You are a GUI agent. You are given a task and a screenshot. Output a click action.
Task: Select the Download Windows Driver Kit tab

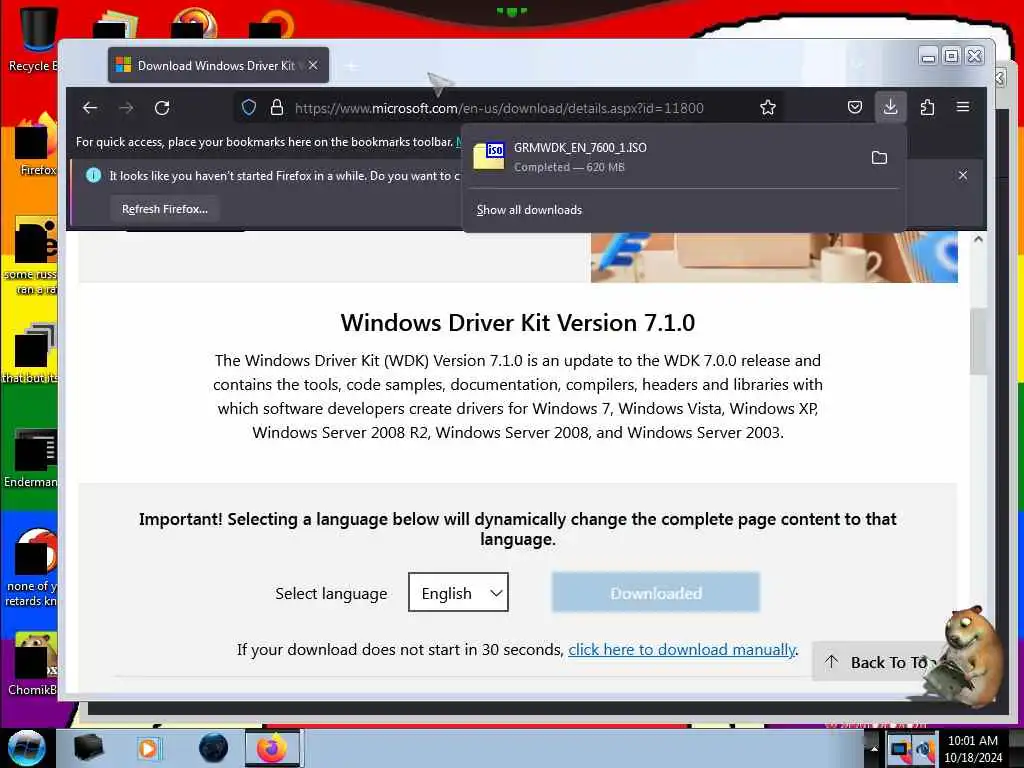(218, 65)
